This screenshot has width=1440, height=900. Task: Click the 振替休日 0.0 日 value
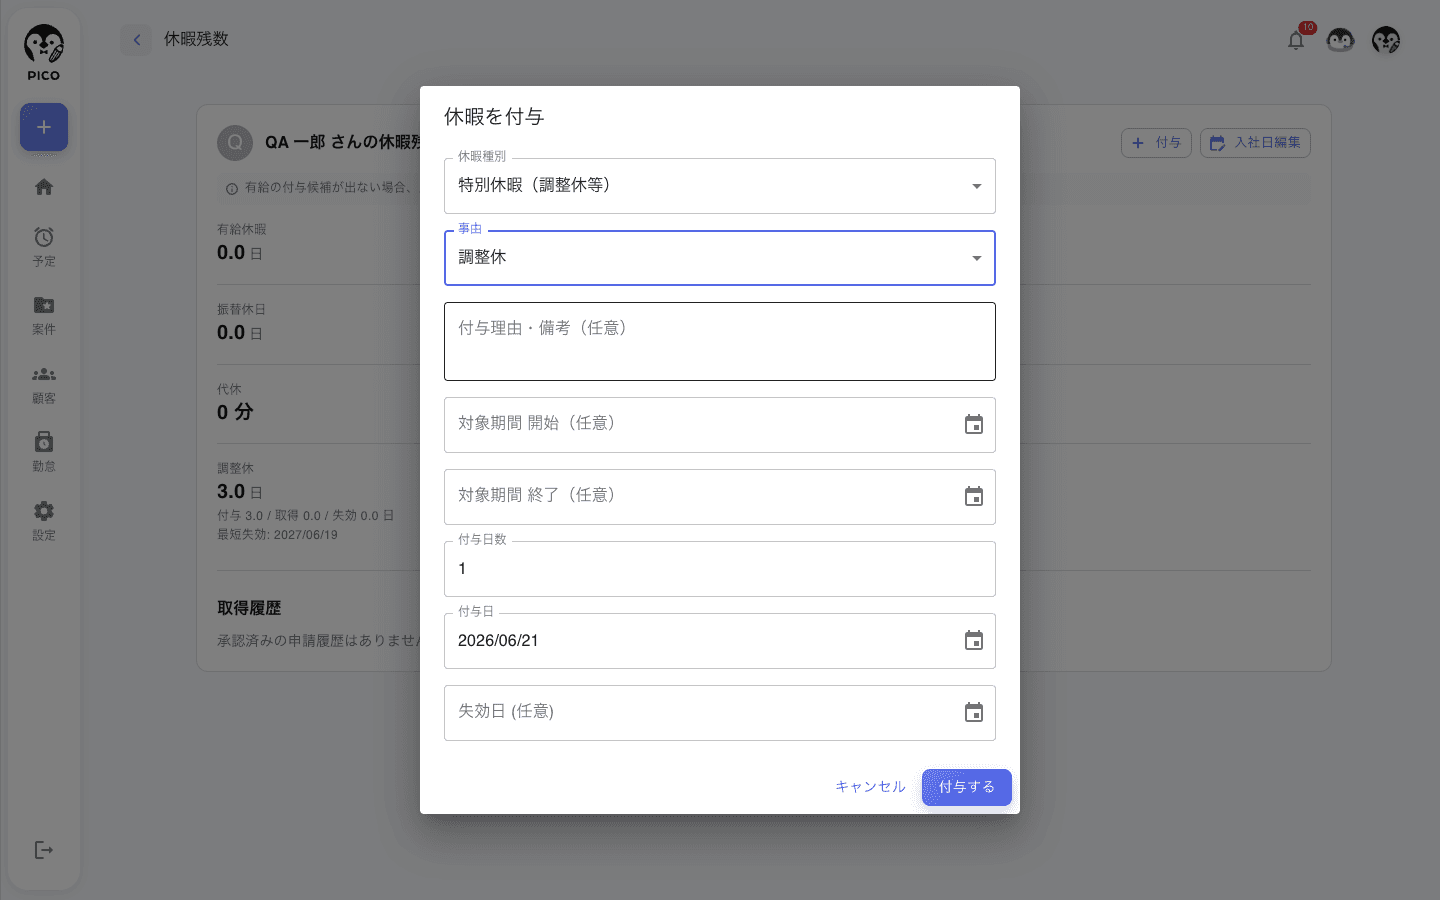[240, 333]
